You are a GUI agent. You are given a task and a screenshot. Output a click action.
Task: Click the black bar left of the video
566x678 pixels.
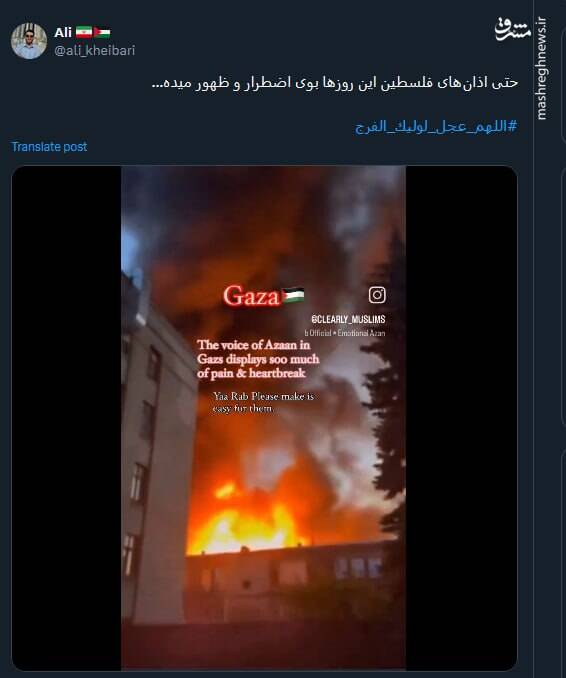coord(66,418)
